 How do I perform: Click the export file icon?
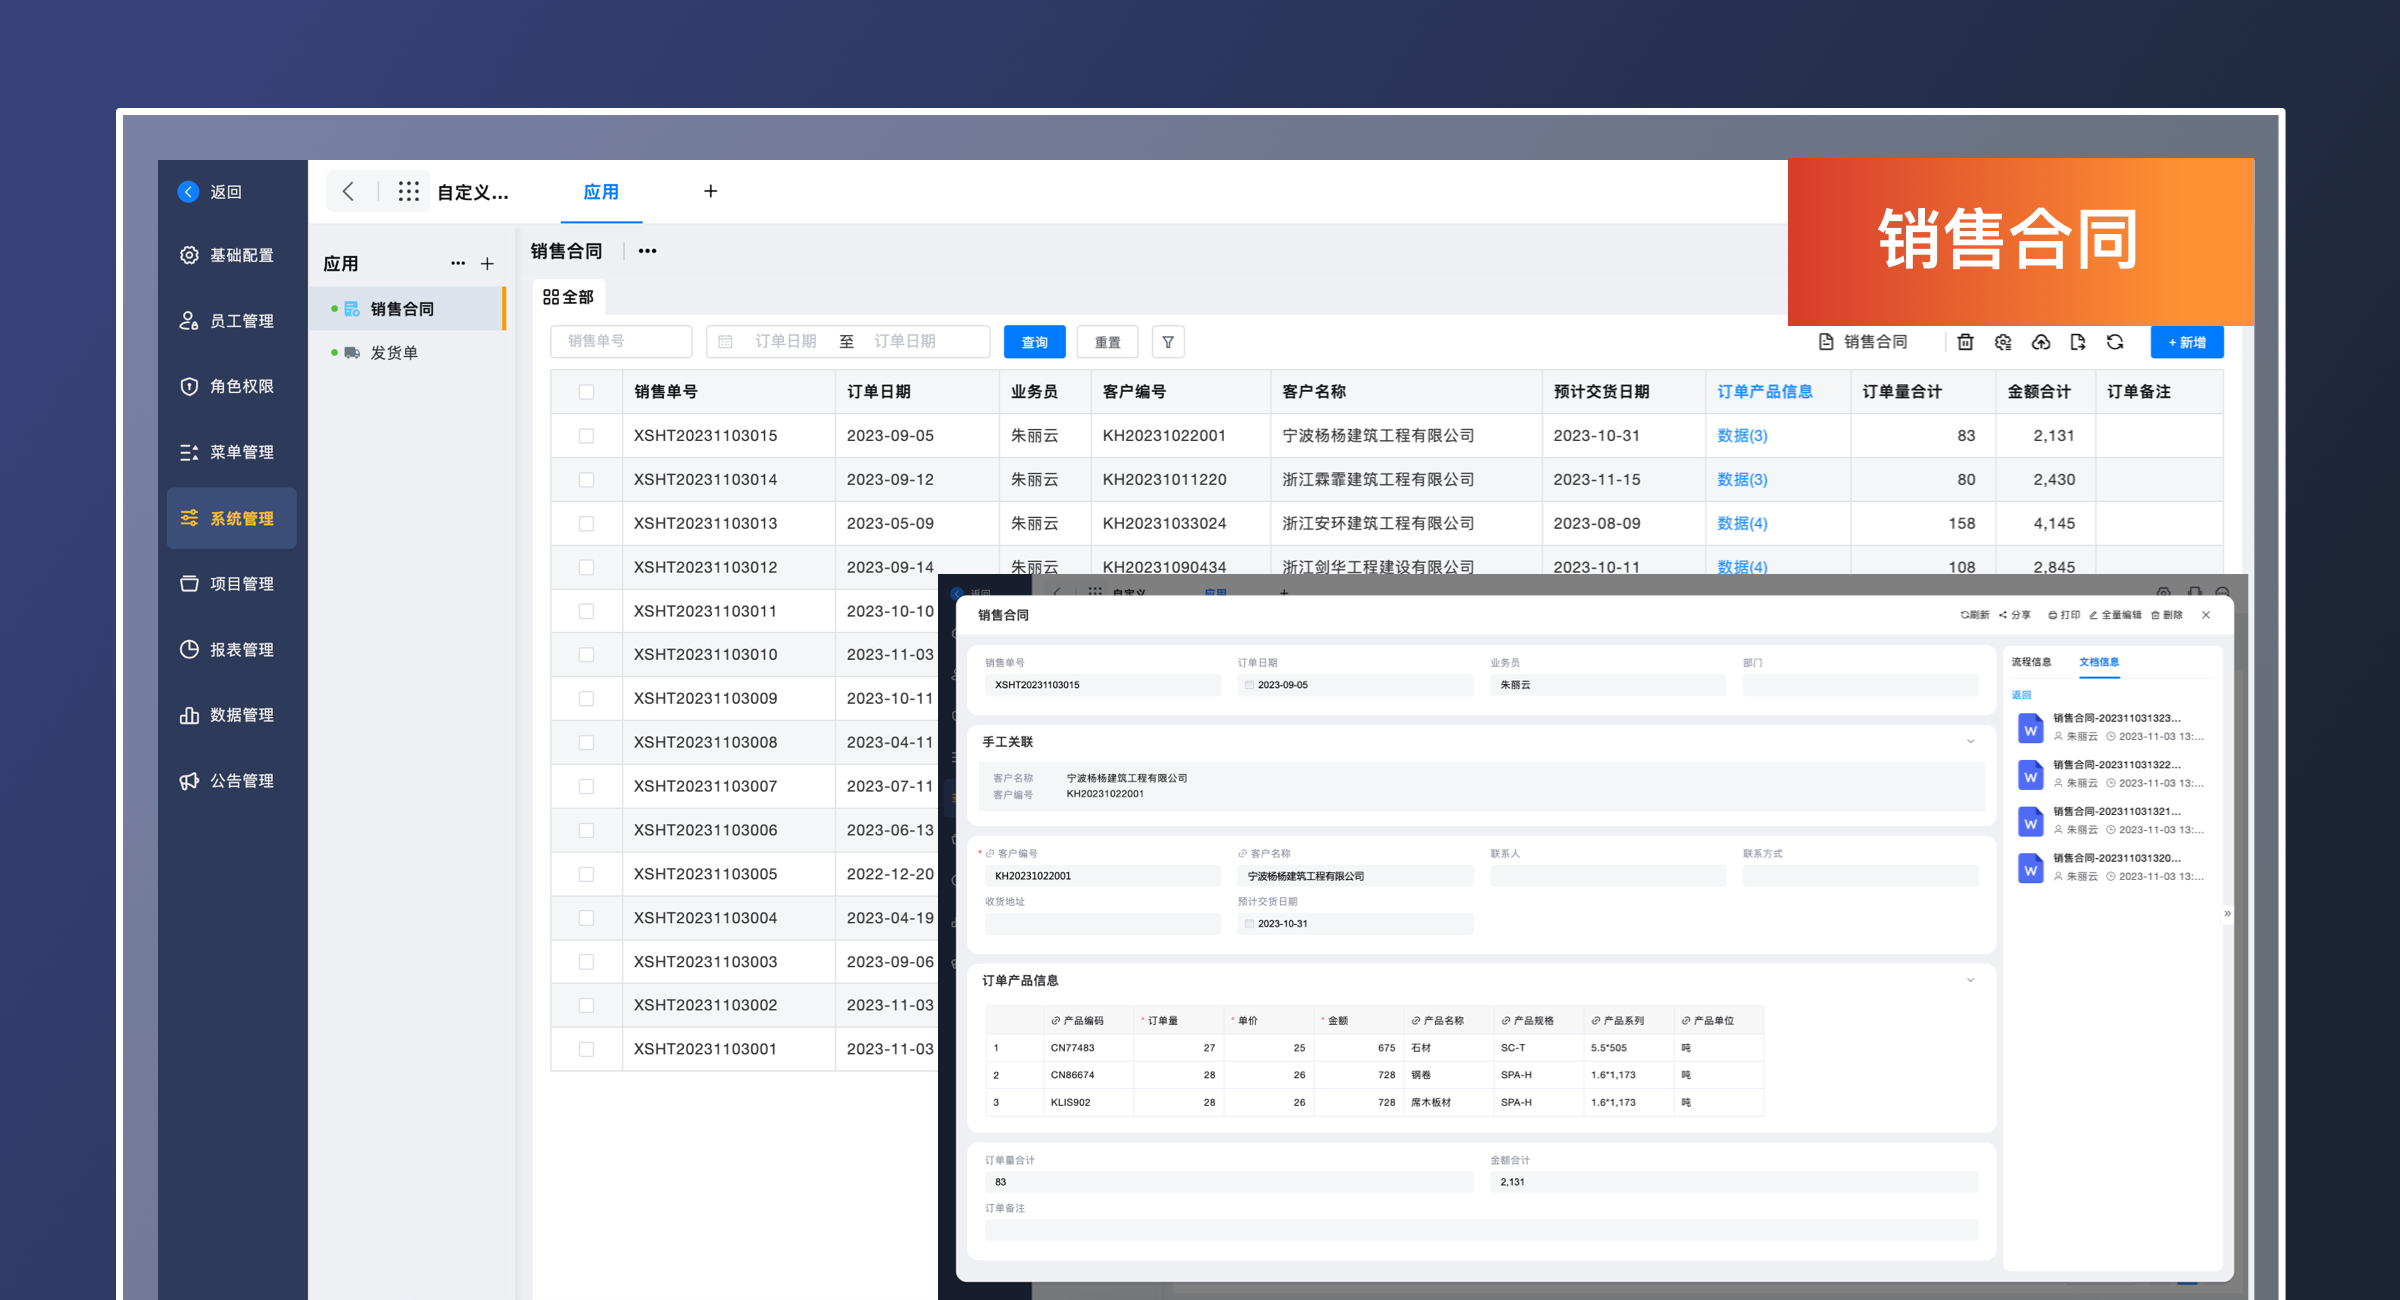[2078, 342]
